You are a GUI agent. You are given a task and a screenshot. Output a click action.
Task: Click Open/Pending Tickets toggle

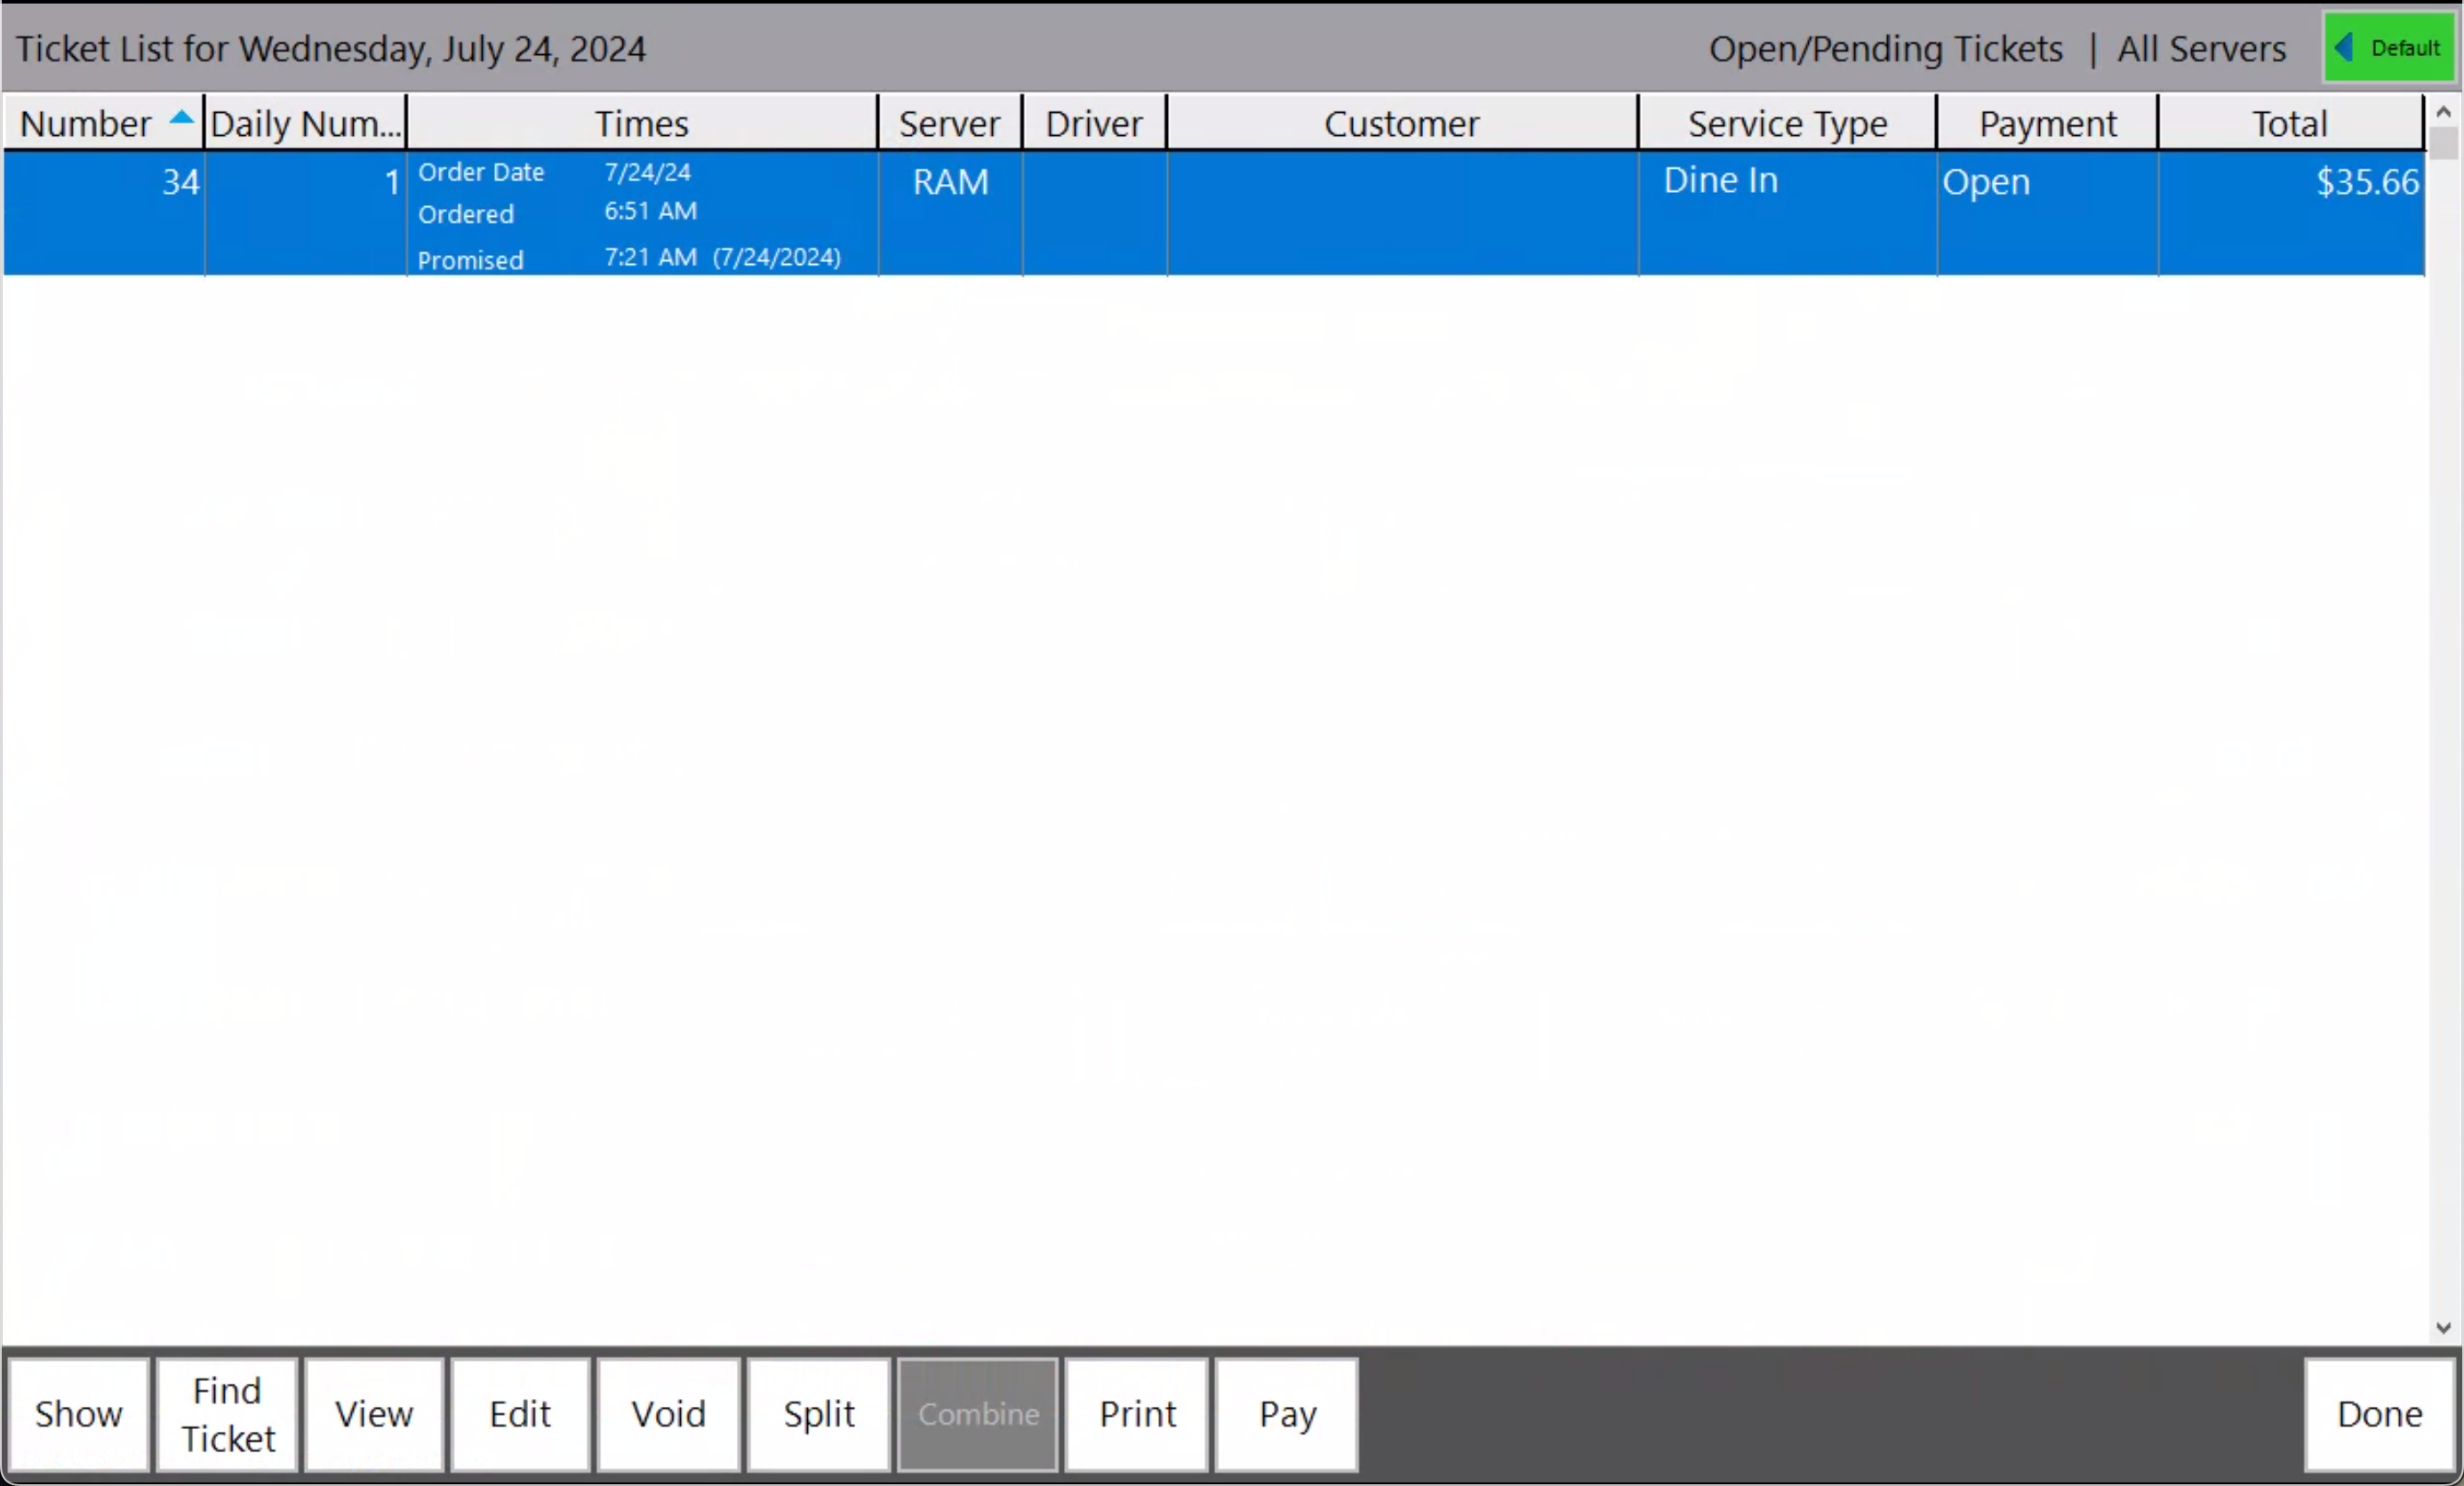tap(1884, 47)
